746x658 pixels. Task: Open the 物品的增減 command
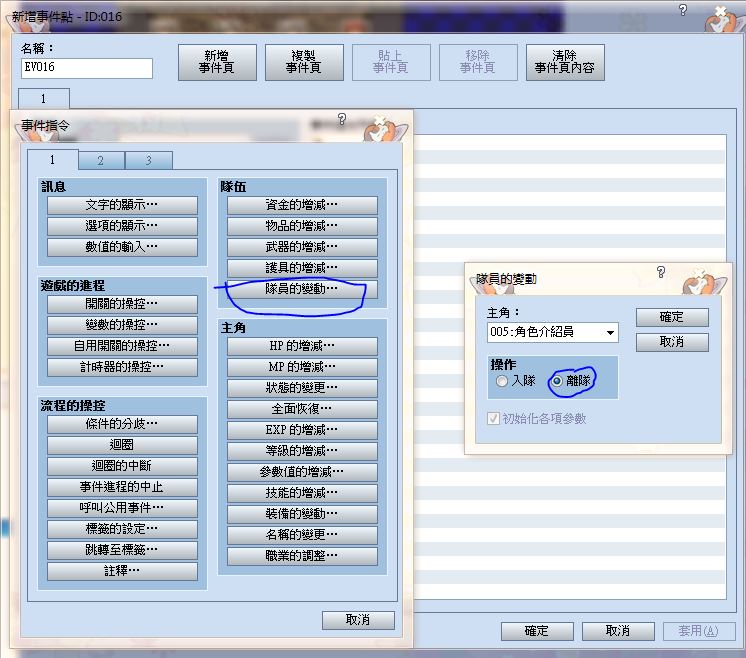[x=302, y=226]
